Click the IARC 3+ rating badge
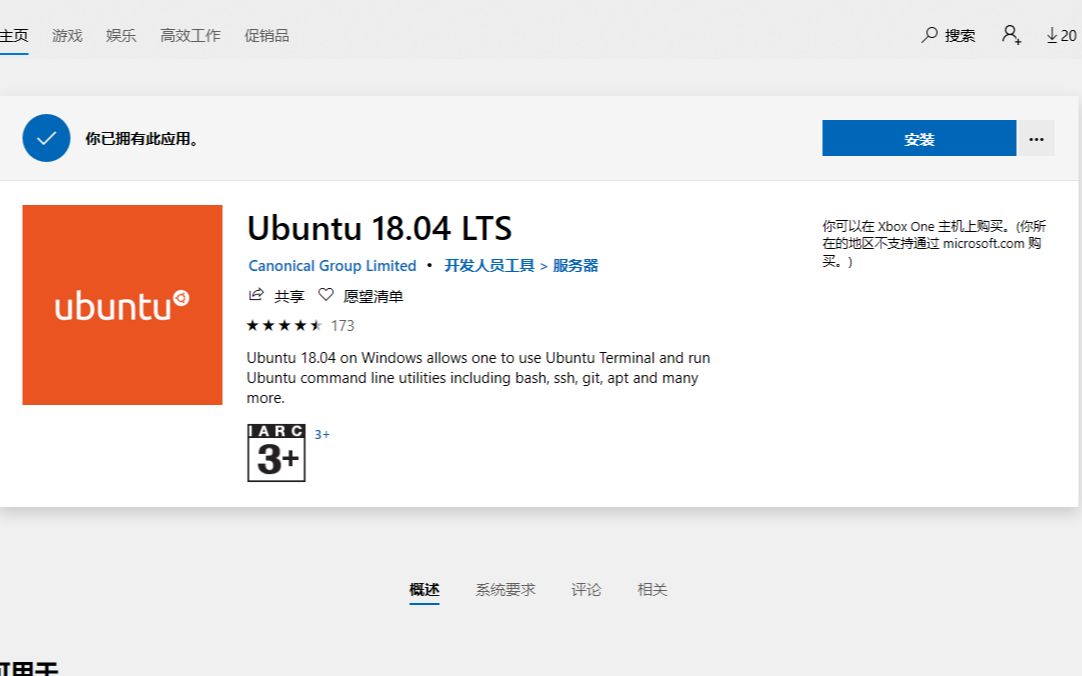 (x=276, y=453)
